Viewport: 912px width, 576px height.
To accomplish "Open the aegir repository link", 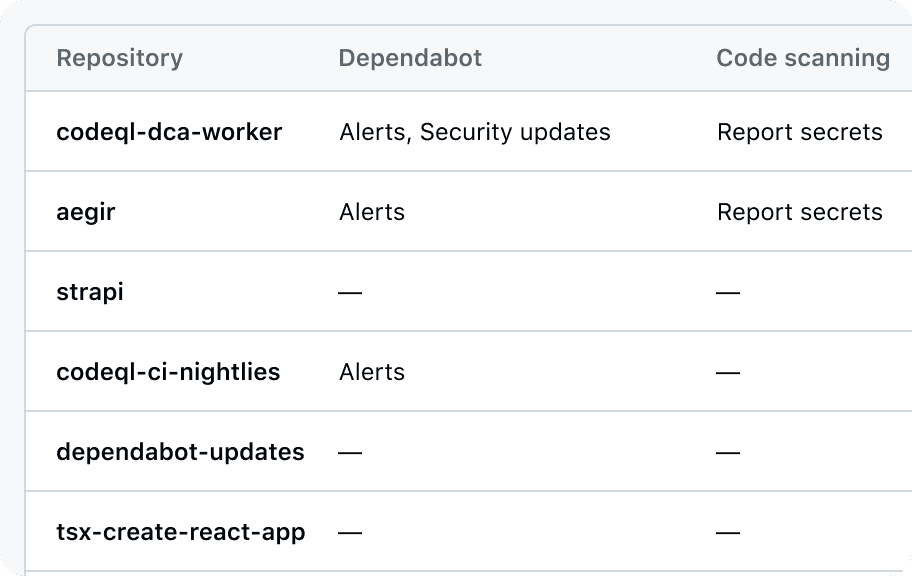I will click(x=86, y=212).
